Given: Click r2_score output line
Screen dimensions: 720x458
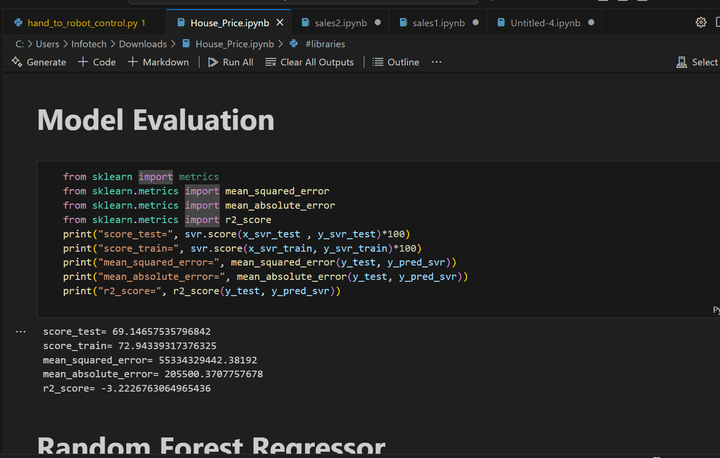Looking at the screenshot, I should tap(127, 389).
